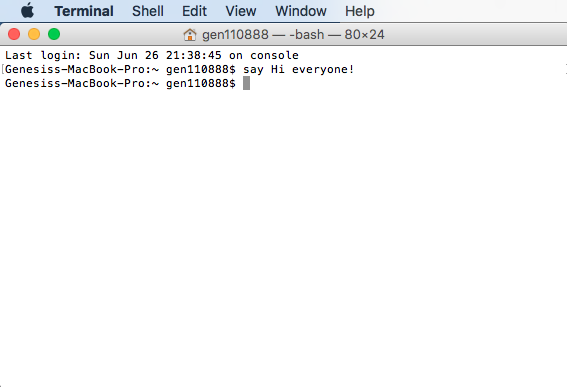This screenshot has height=387, width=567.
Task: Click the gray cursor block at the prompt
Action: 246,83
